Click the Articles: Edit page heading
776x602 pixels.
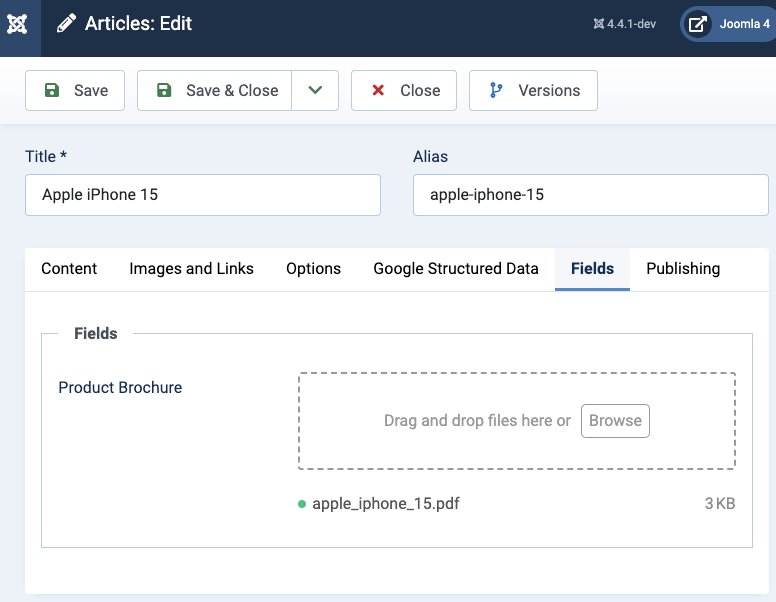tap(138, 23)
